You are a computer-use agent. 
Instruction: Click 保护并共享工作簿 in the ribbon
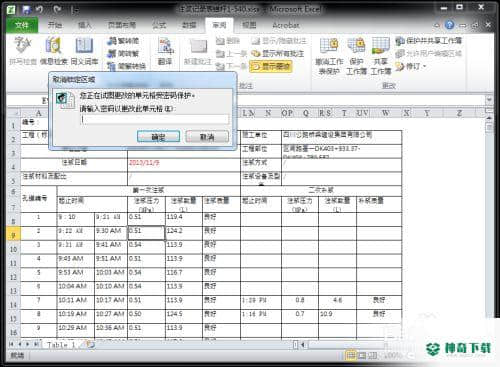tap(429, 41)
